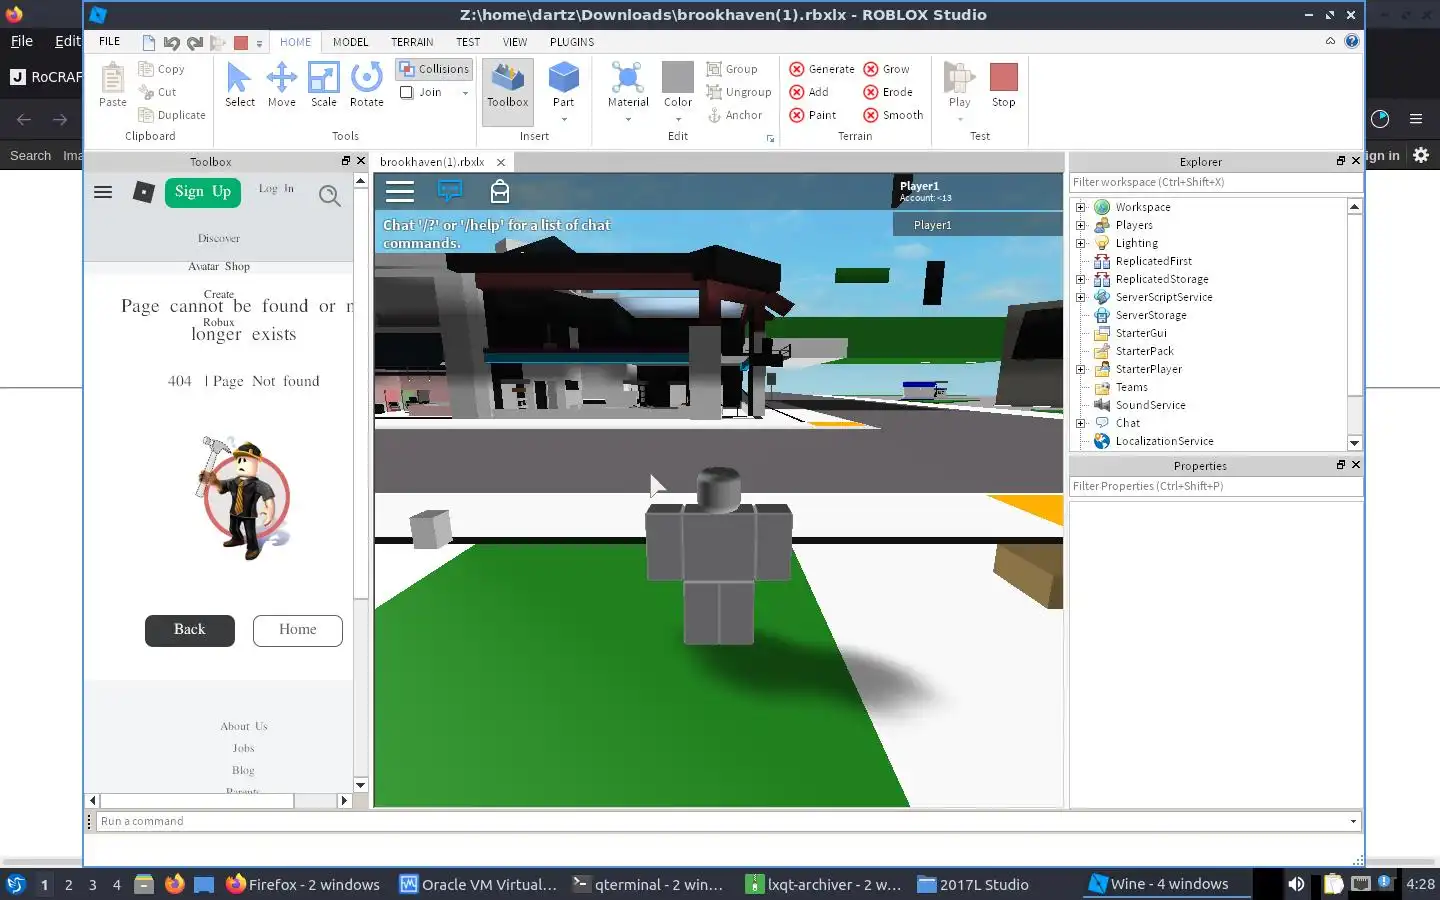This screenshot has width=1440, height=900.
Task: Click the Redo arrow in quick toolbar
Action: tap(195, 42)
